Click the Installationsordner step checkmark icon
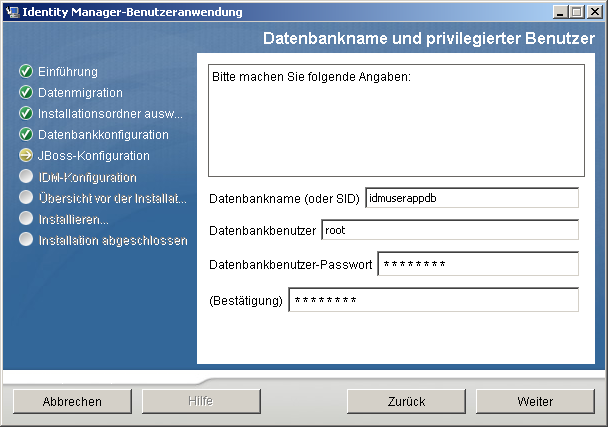This screenshot has height=427, width=608. [x=26, y=114]
